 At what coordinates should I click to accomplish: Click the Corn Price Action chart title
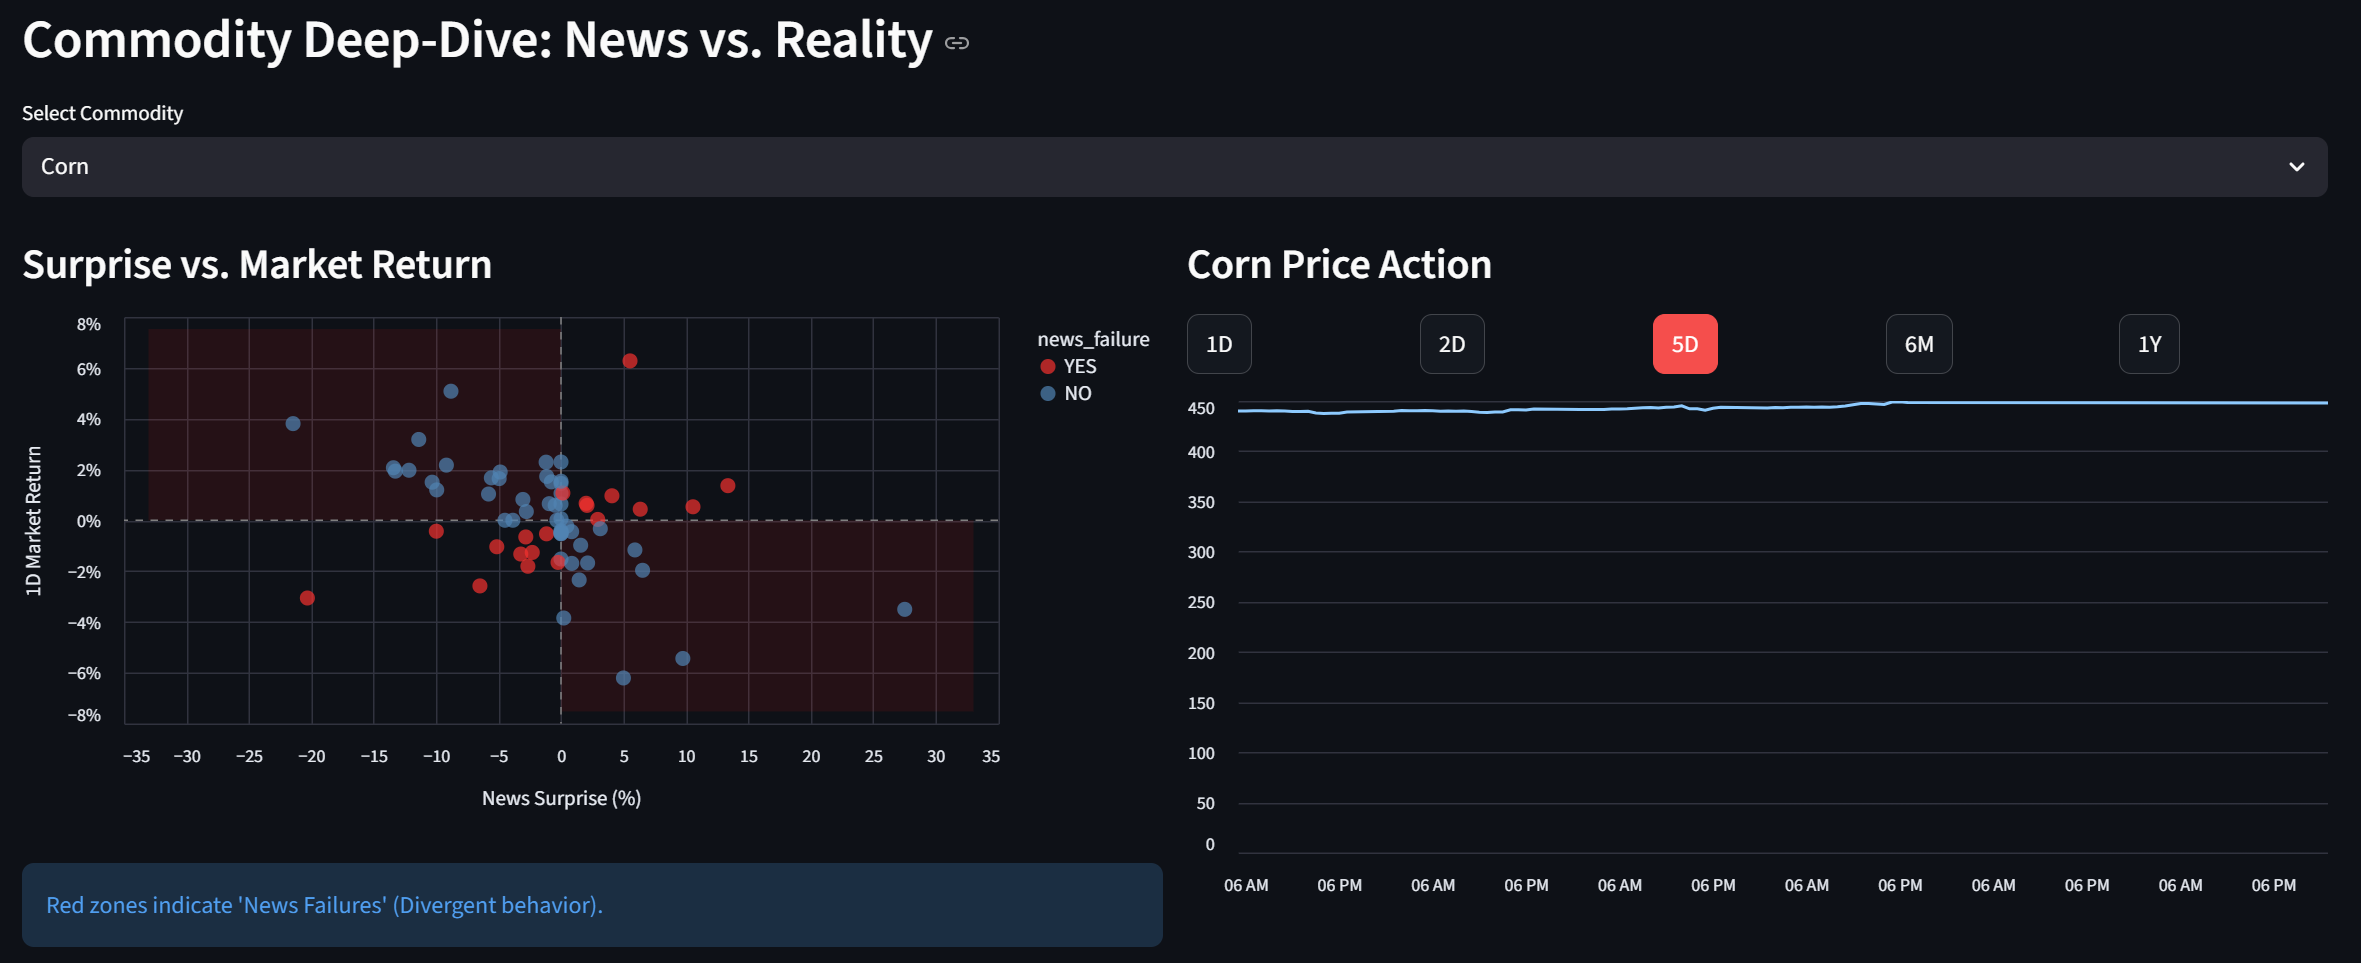1339,264
